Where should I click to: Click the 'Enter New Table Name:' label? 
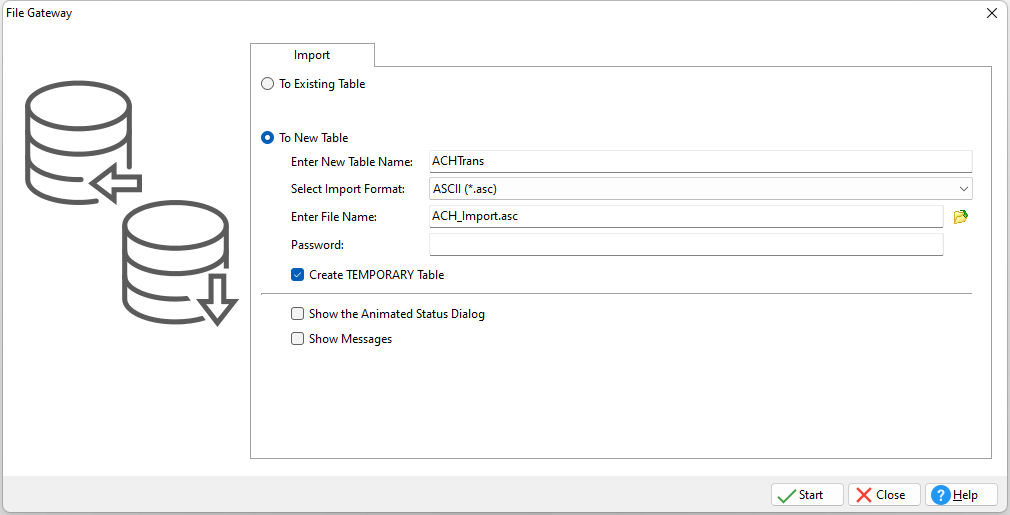352,162
